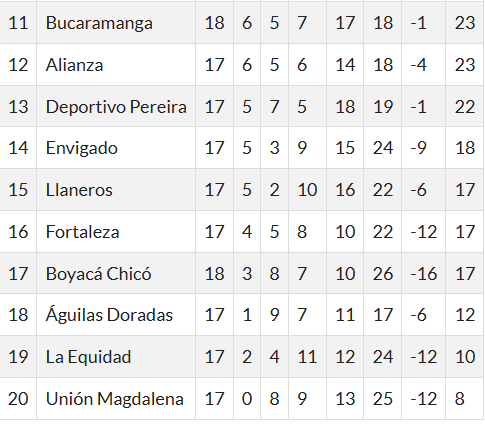This screenshot has width=485, height=425.
Task: Select Águilas Doradas' 12 points cell
Action: (x=465, y=315)
